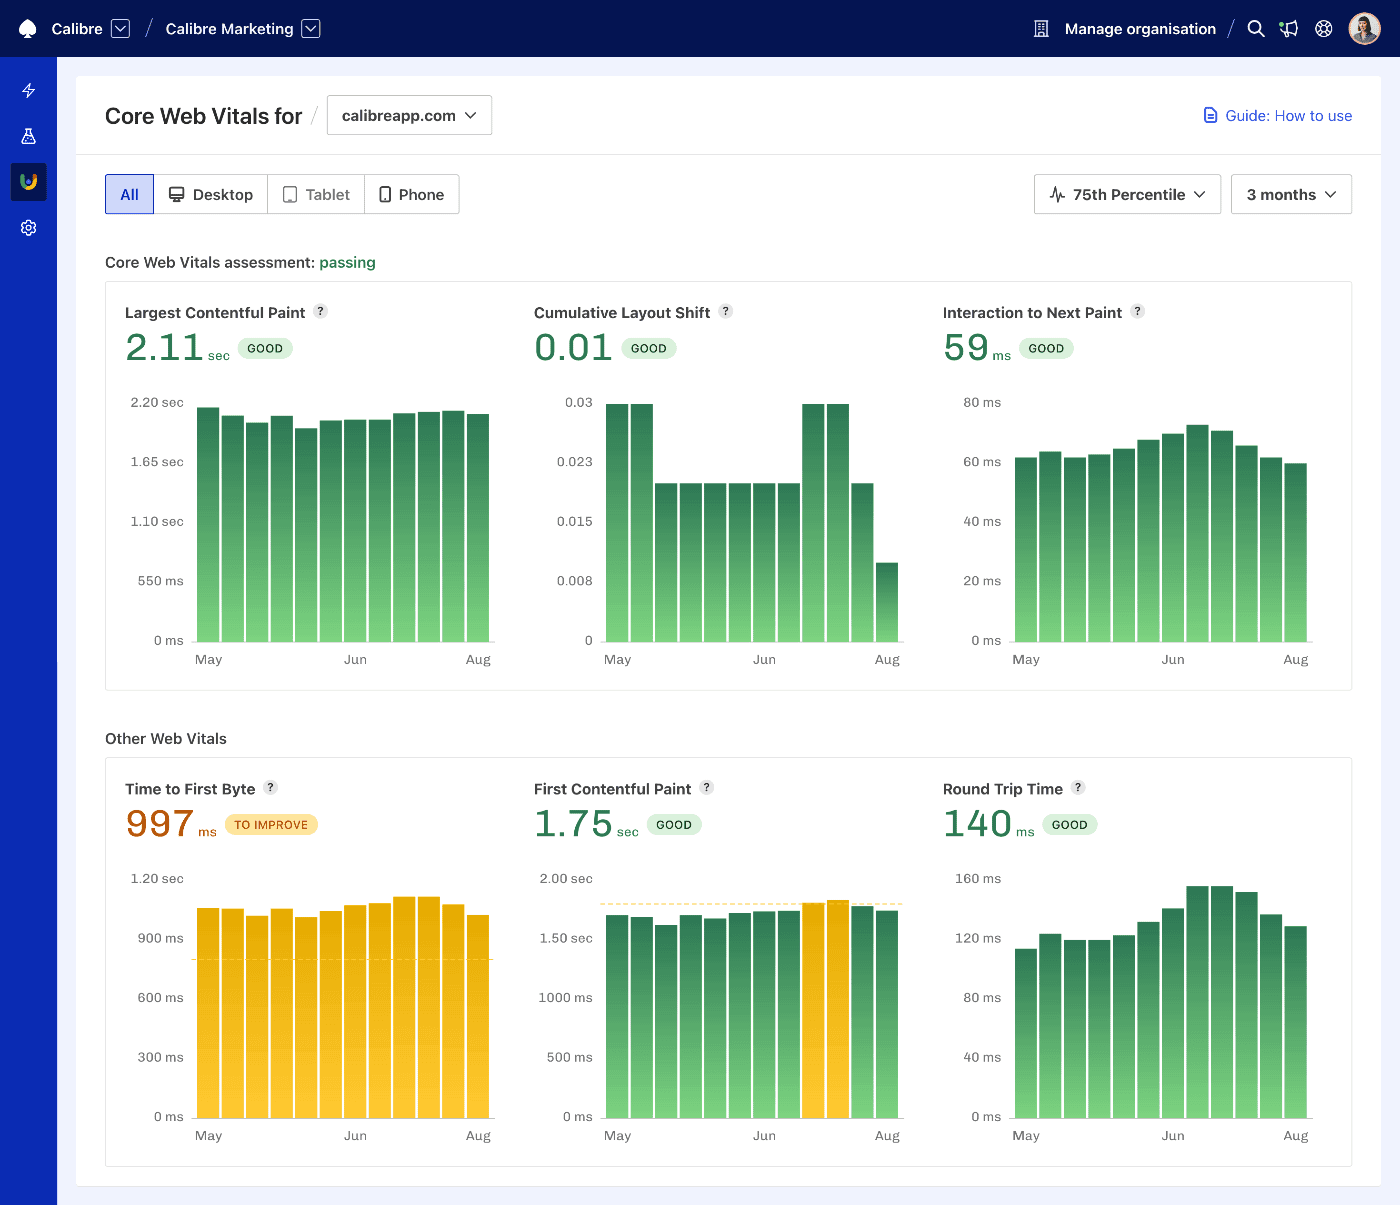Open the 3 months time range dropdown
The image size is (1400, 1205).
[x=1291, y=194]
